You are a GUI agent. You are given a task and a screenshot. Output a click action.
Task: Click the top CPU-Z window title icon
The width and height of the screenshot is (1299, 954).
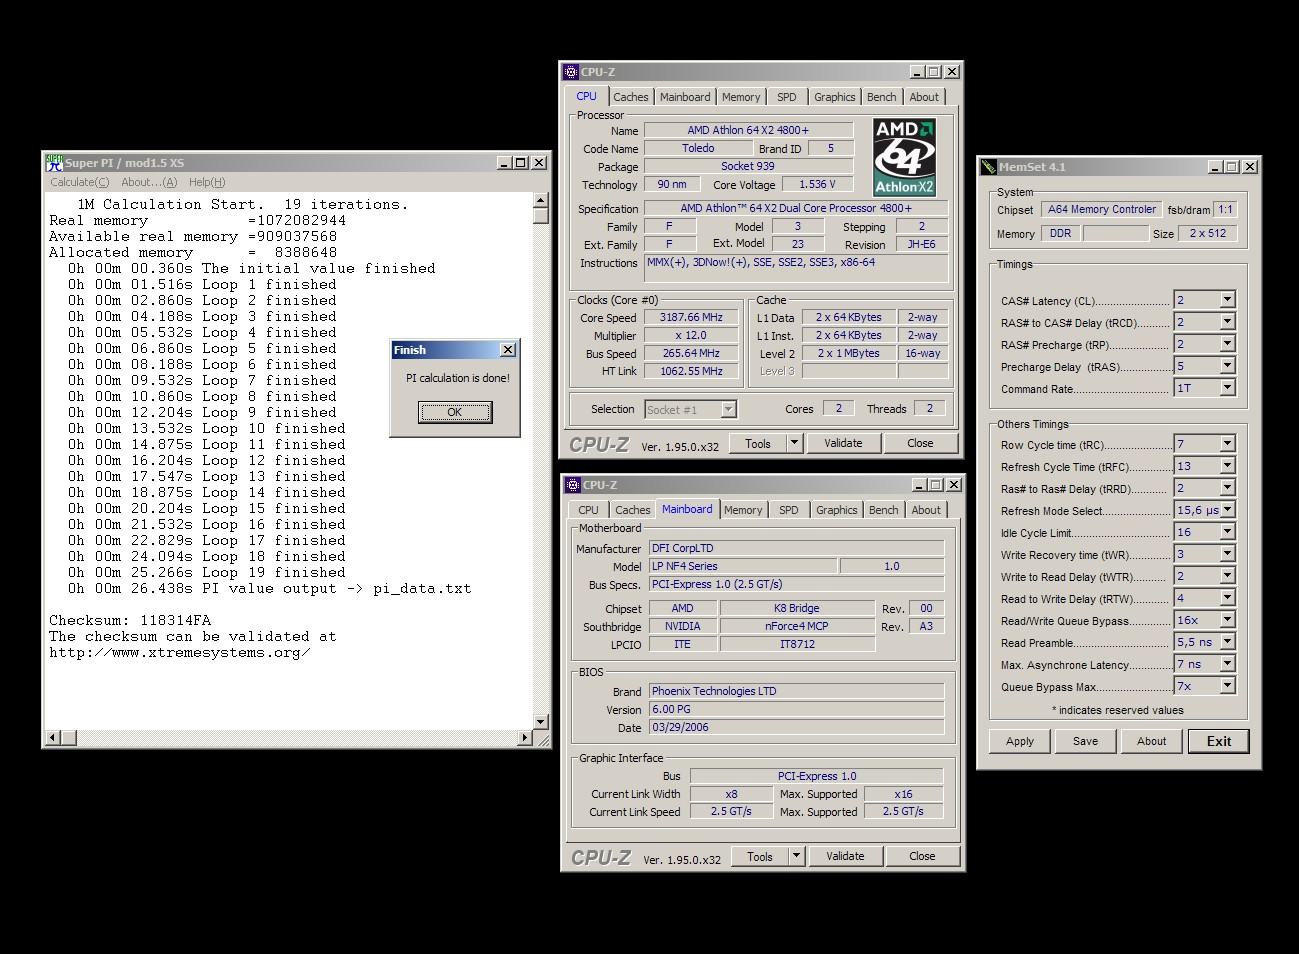571,72
